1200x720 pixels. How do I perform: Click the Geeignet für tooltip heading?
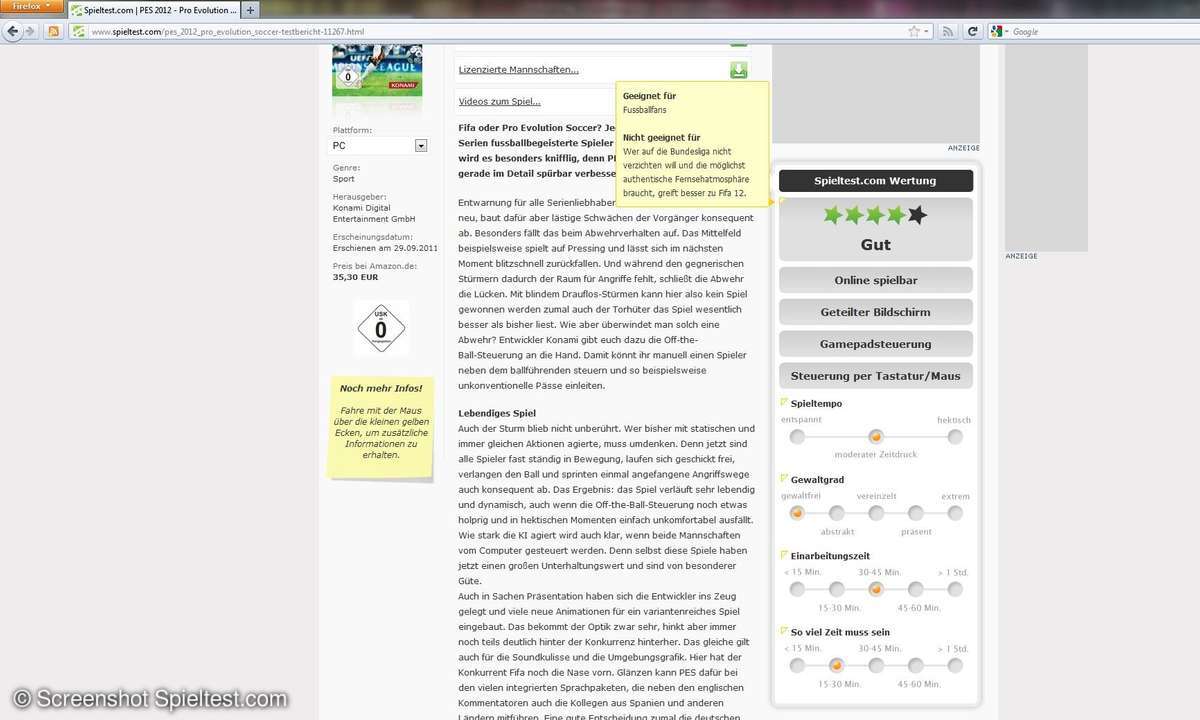point(649,96)
